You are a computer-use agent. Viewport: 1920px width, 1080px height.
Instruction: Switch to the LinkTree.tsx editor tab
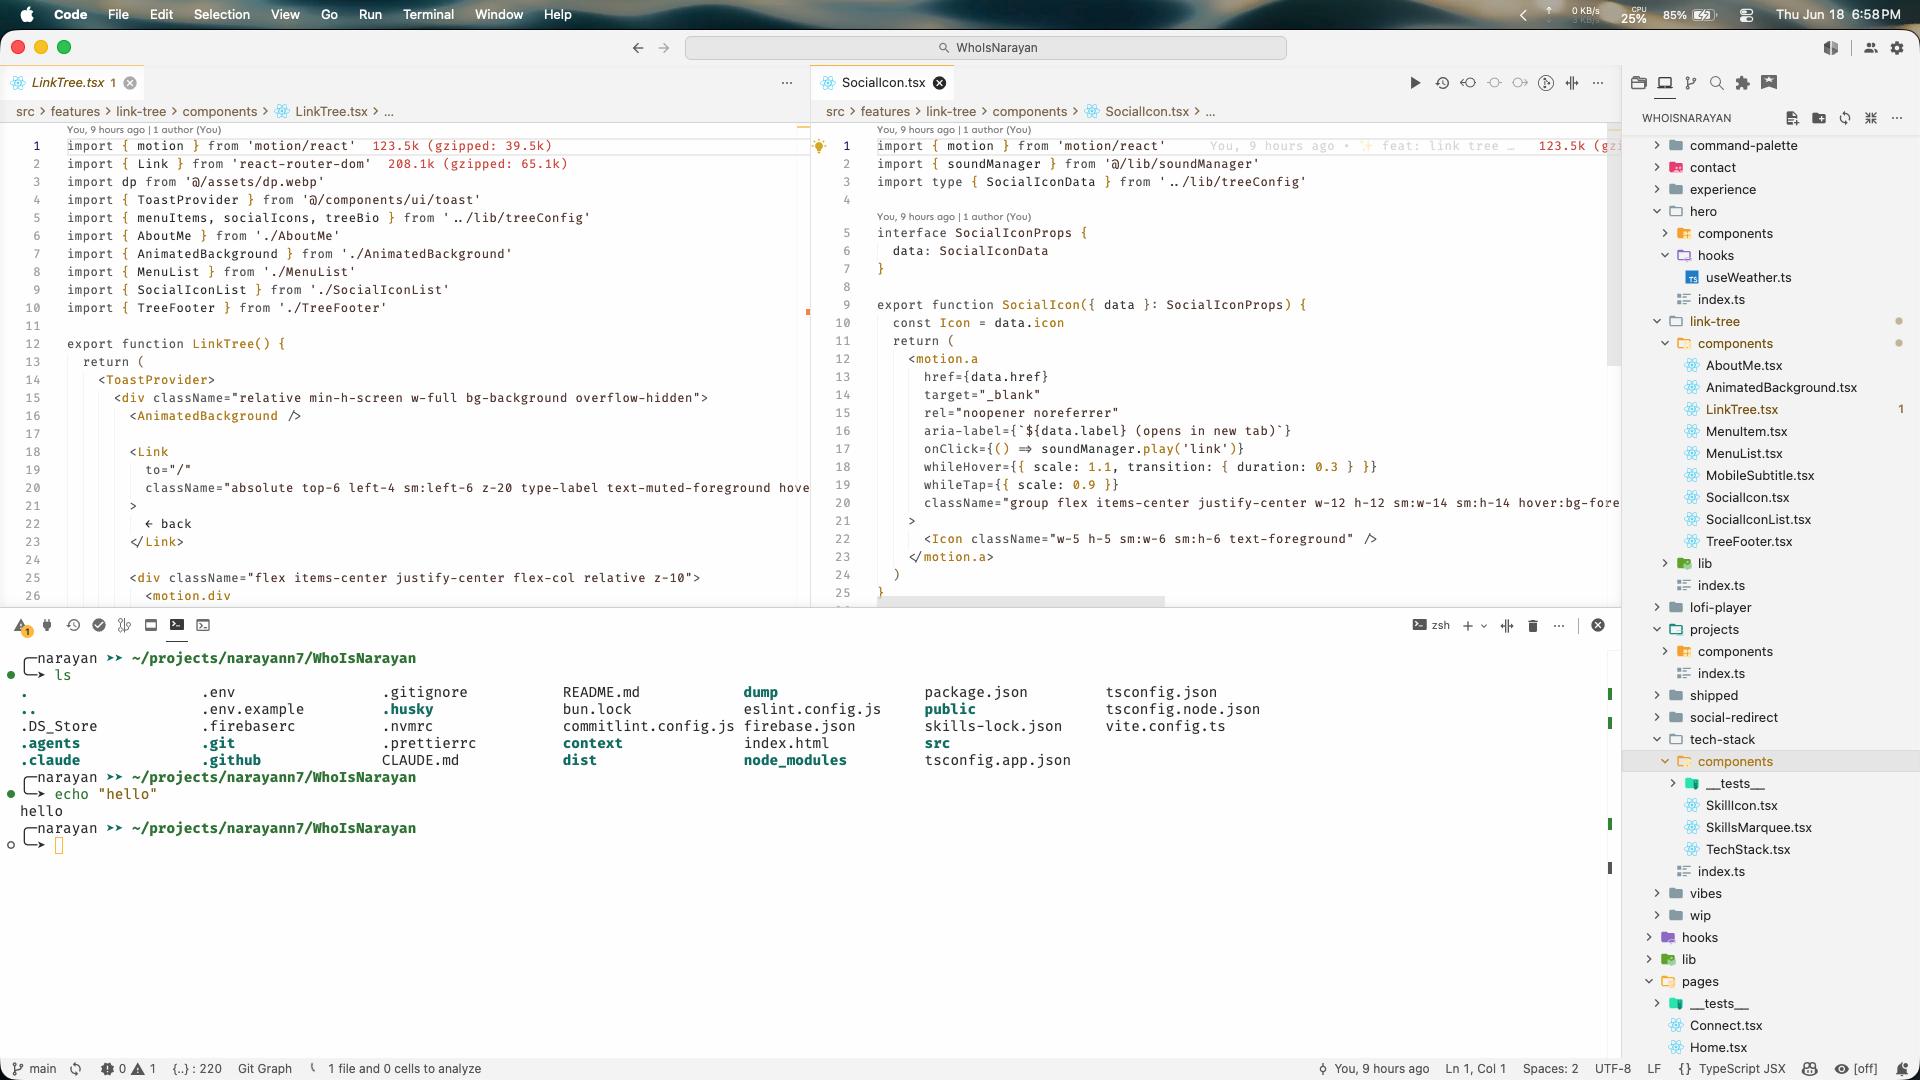68,83
